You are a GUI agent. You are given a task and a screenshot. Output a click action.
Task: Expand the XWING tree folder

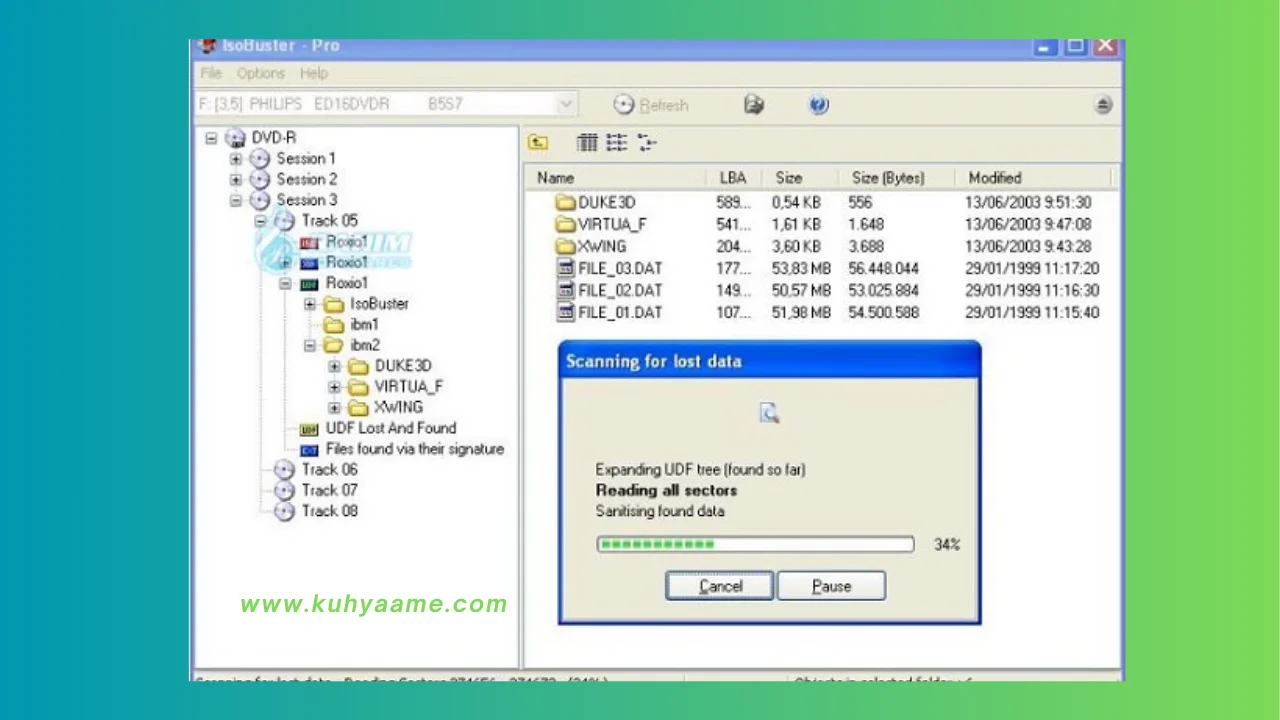334,408
